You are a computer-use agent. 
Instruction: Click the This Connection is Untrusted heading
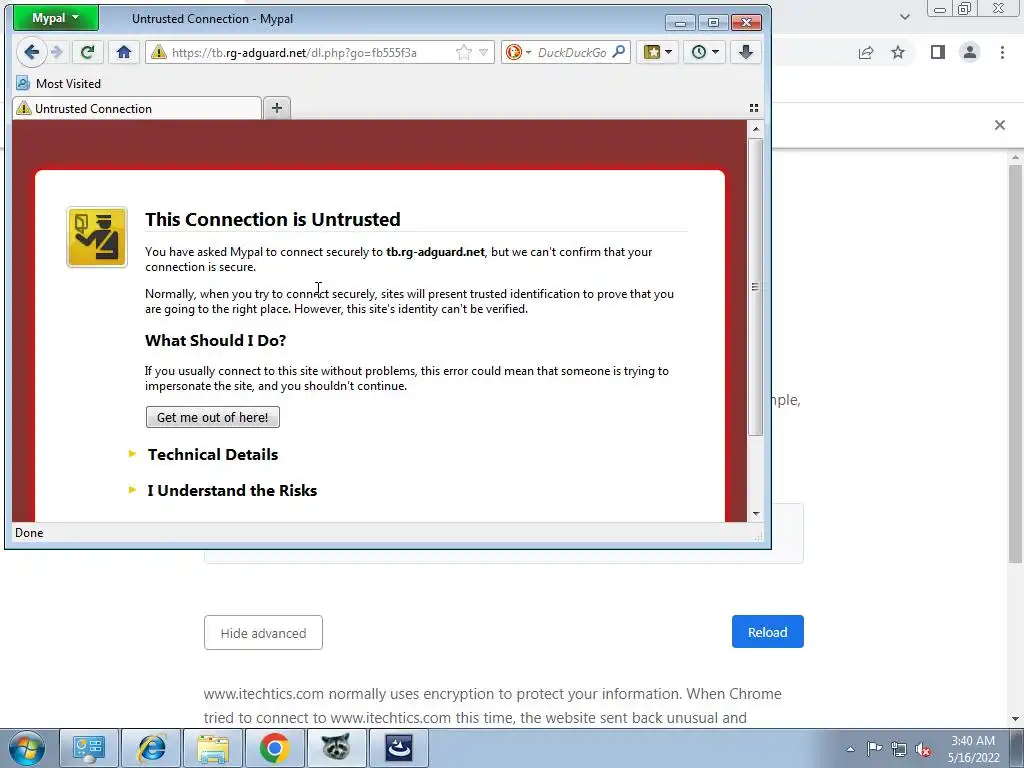(272, 219)
